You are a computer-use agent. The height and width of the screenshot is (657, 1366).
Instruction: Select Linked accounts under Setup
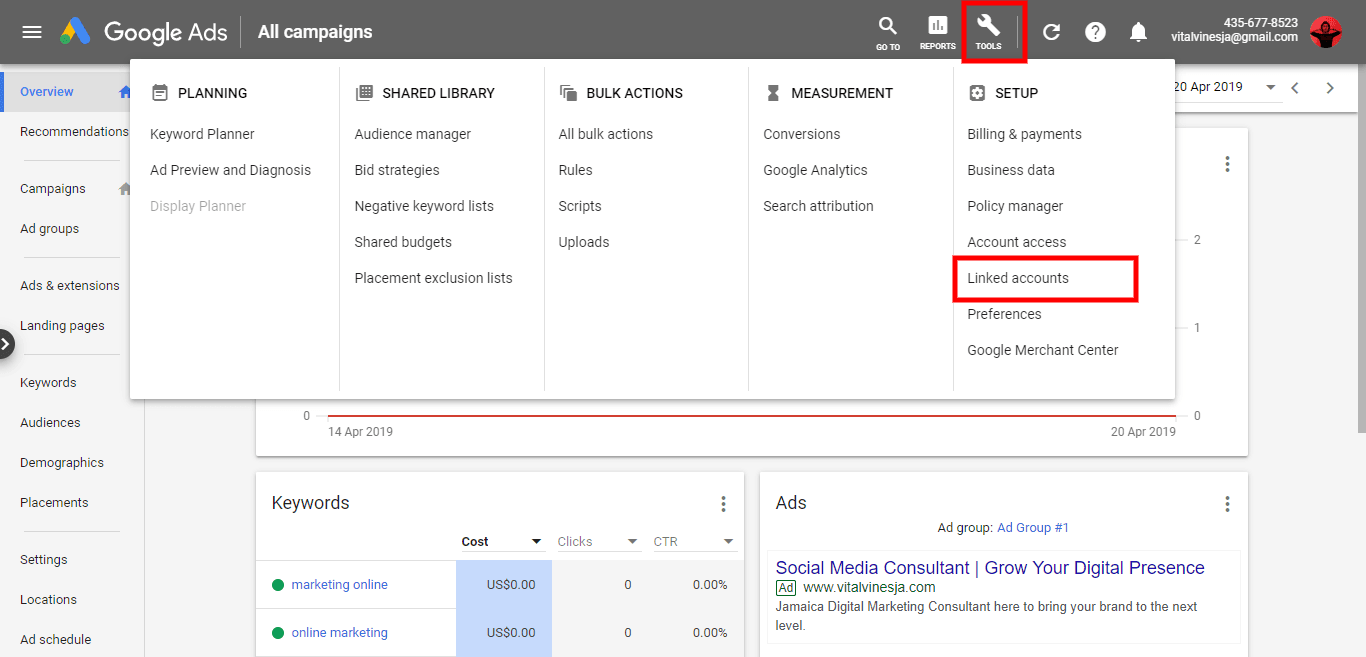coord(1018,278)
